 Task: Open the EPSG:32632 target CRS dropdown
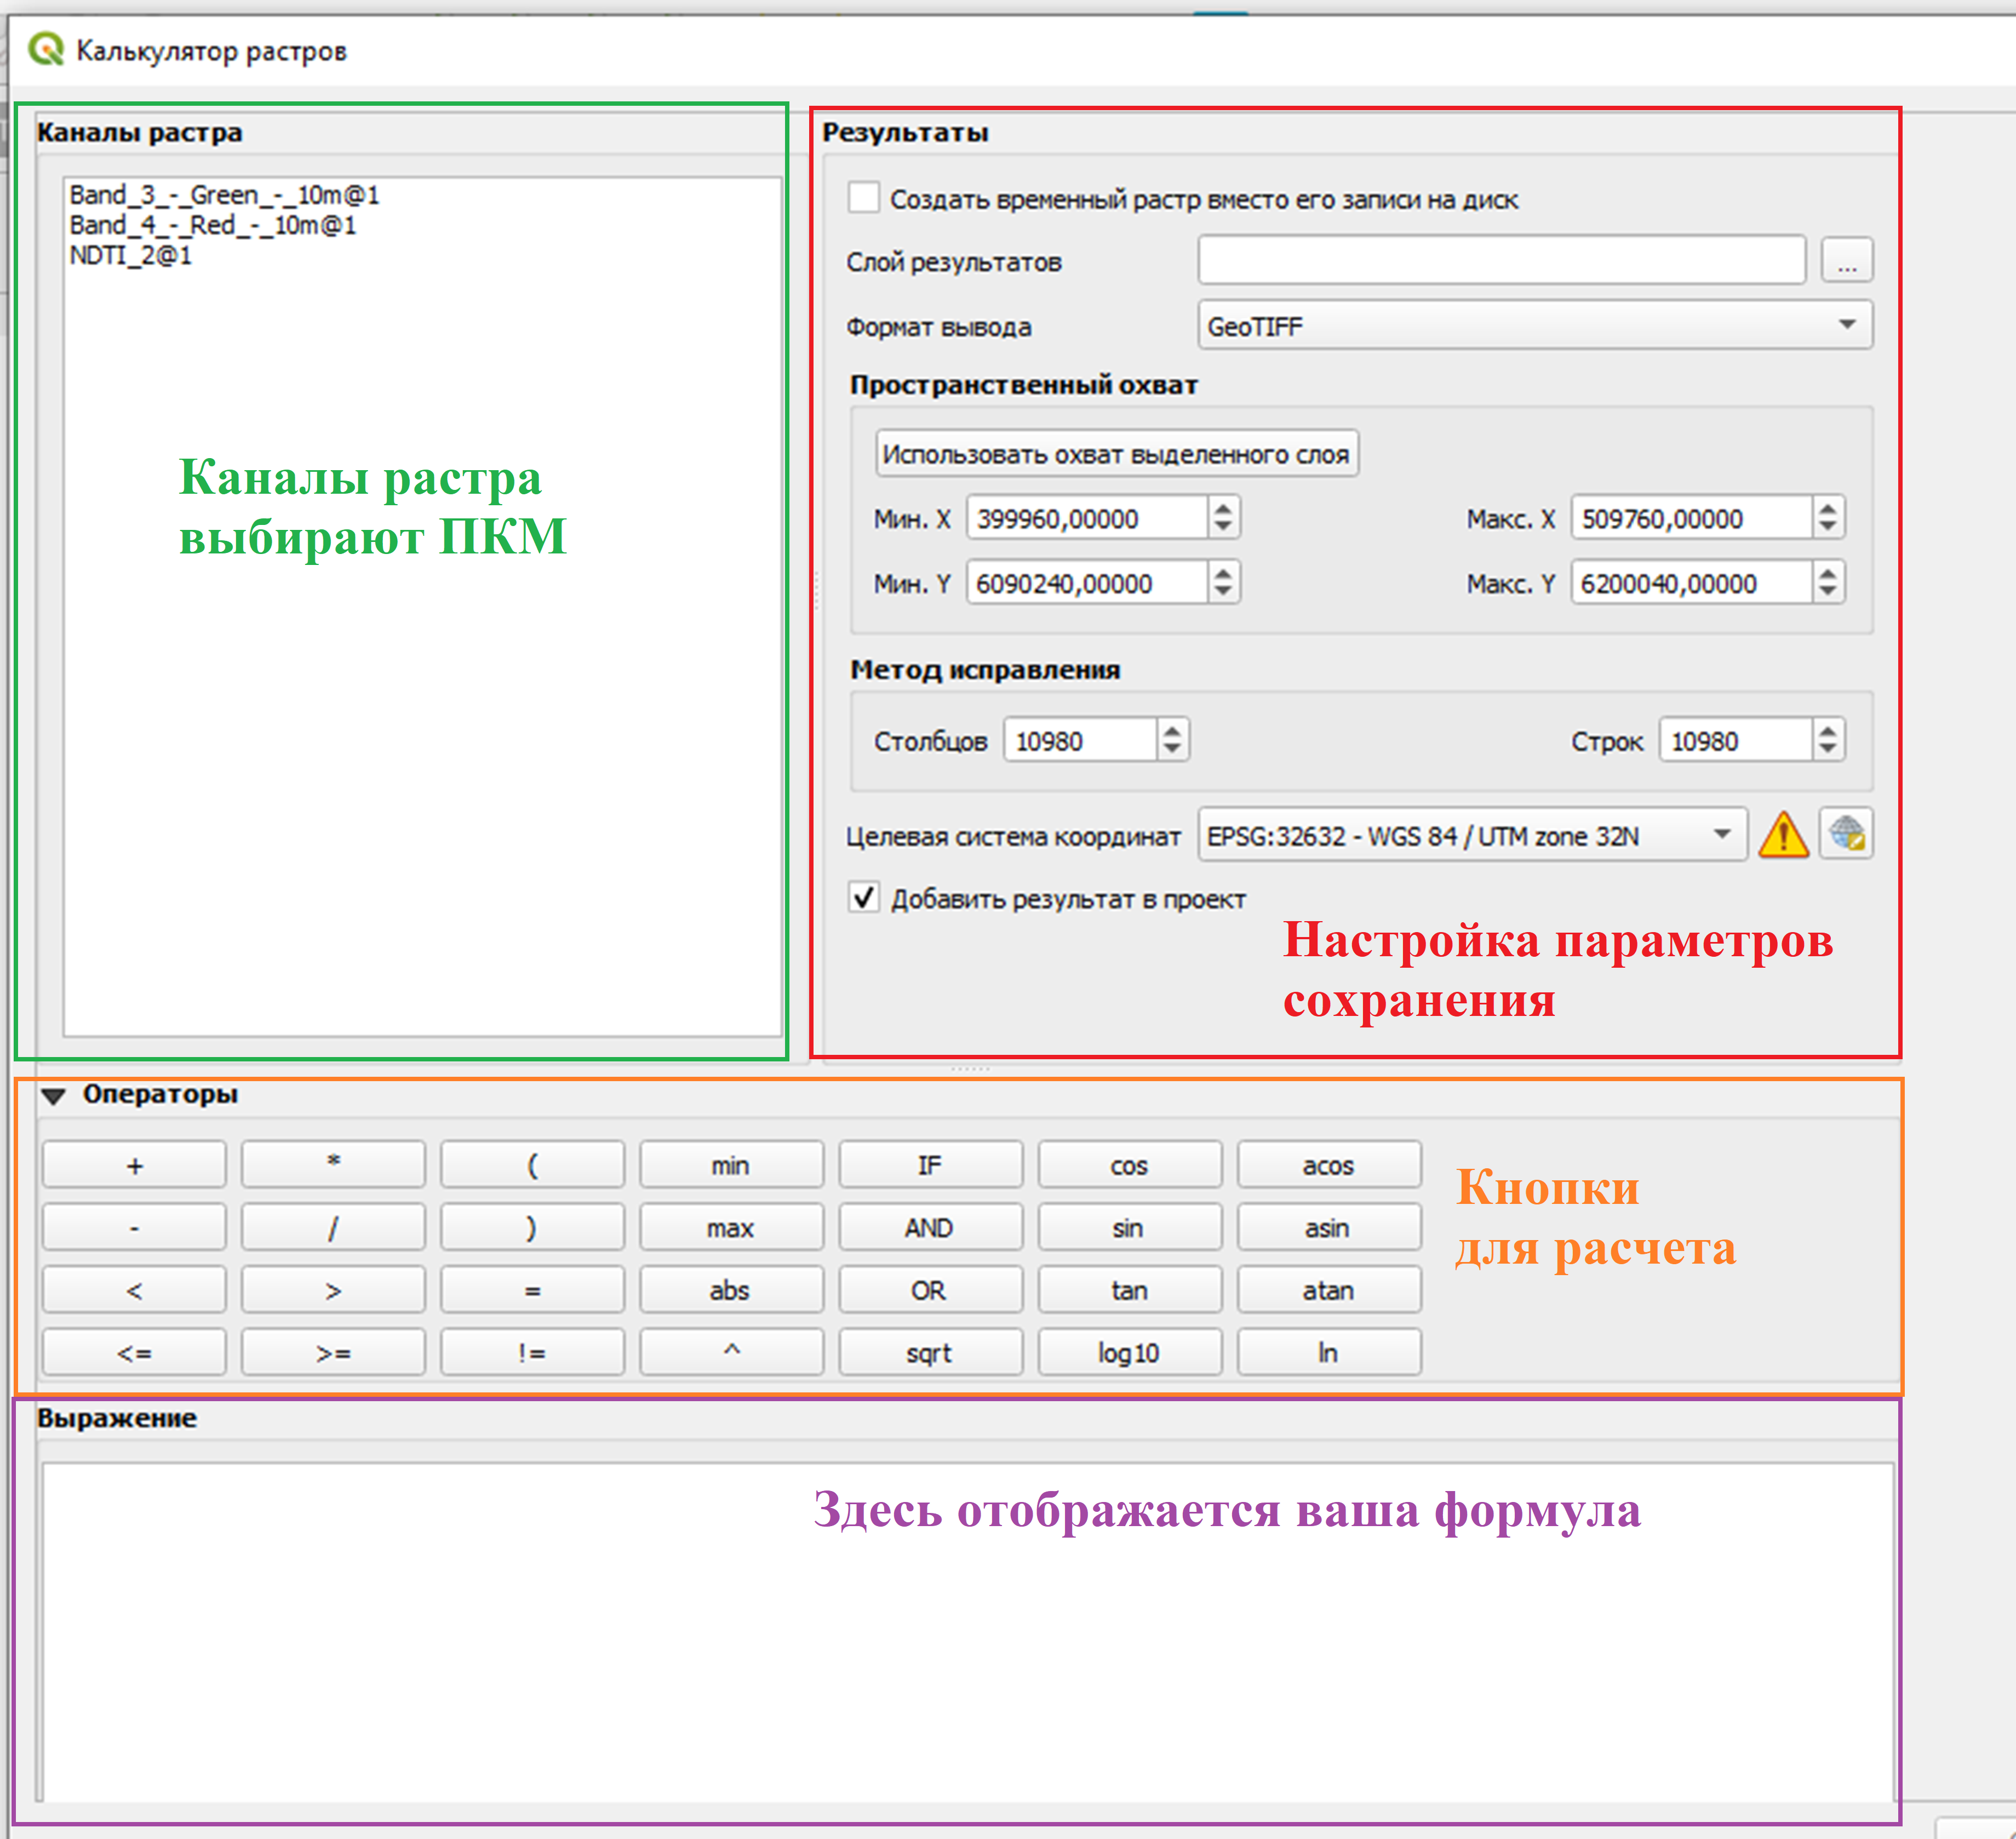(x=1472, y=835)
